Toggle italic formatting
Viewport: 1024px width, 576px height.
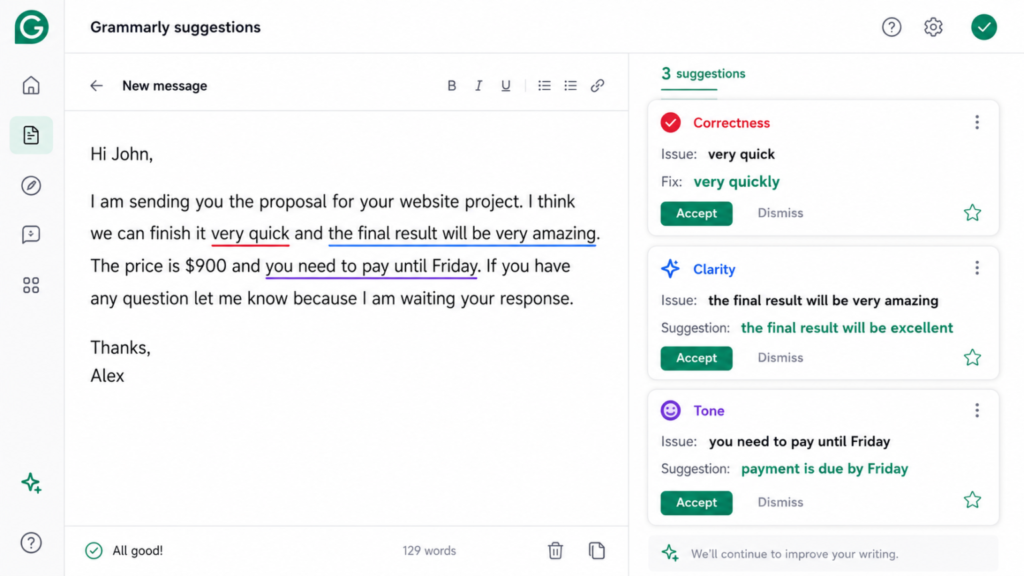pyautogui.click(x=478, y=86)
